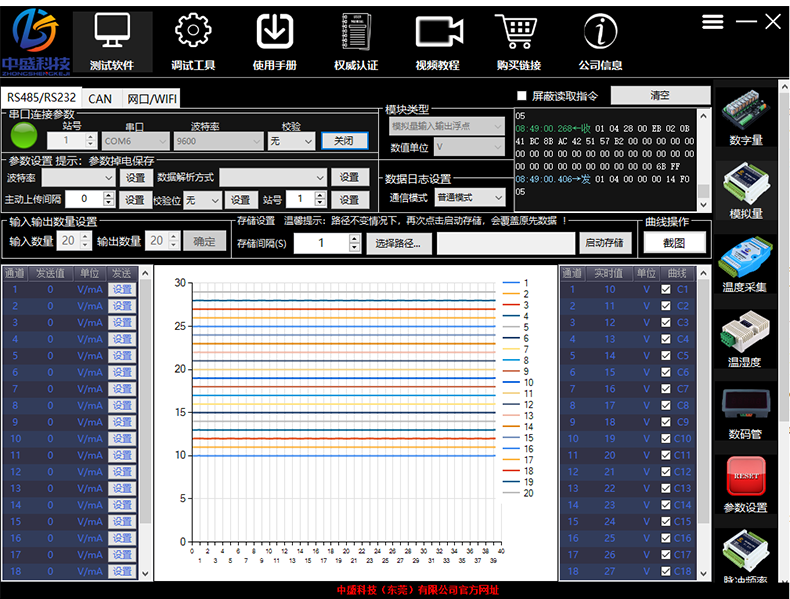Select the 数字量 module in sidebar
790x599 pixels.
[745, 110]
